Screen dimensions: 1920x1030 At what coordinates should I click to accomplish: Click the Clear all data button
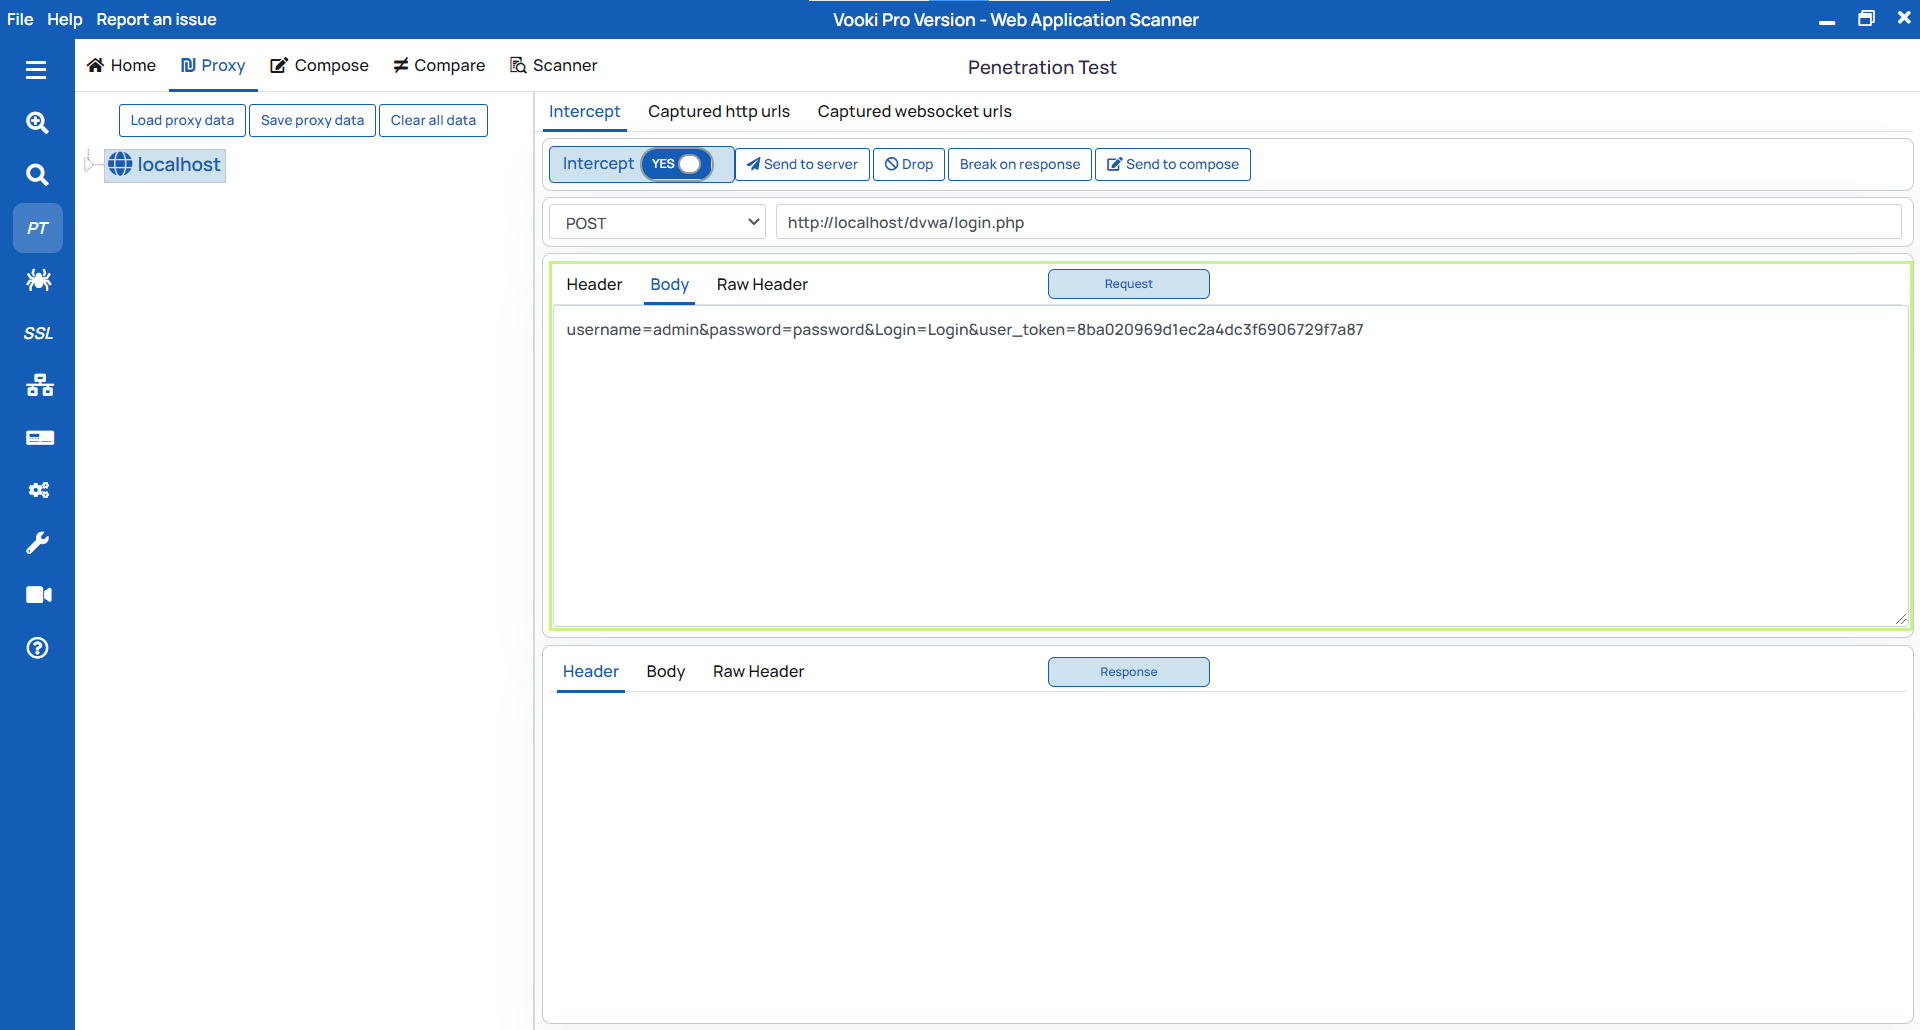433,120
